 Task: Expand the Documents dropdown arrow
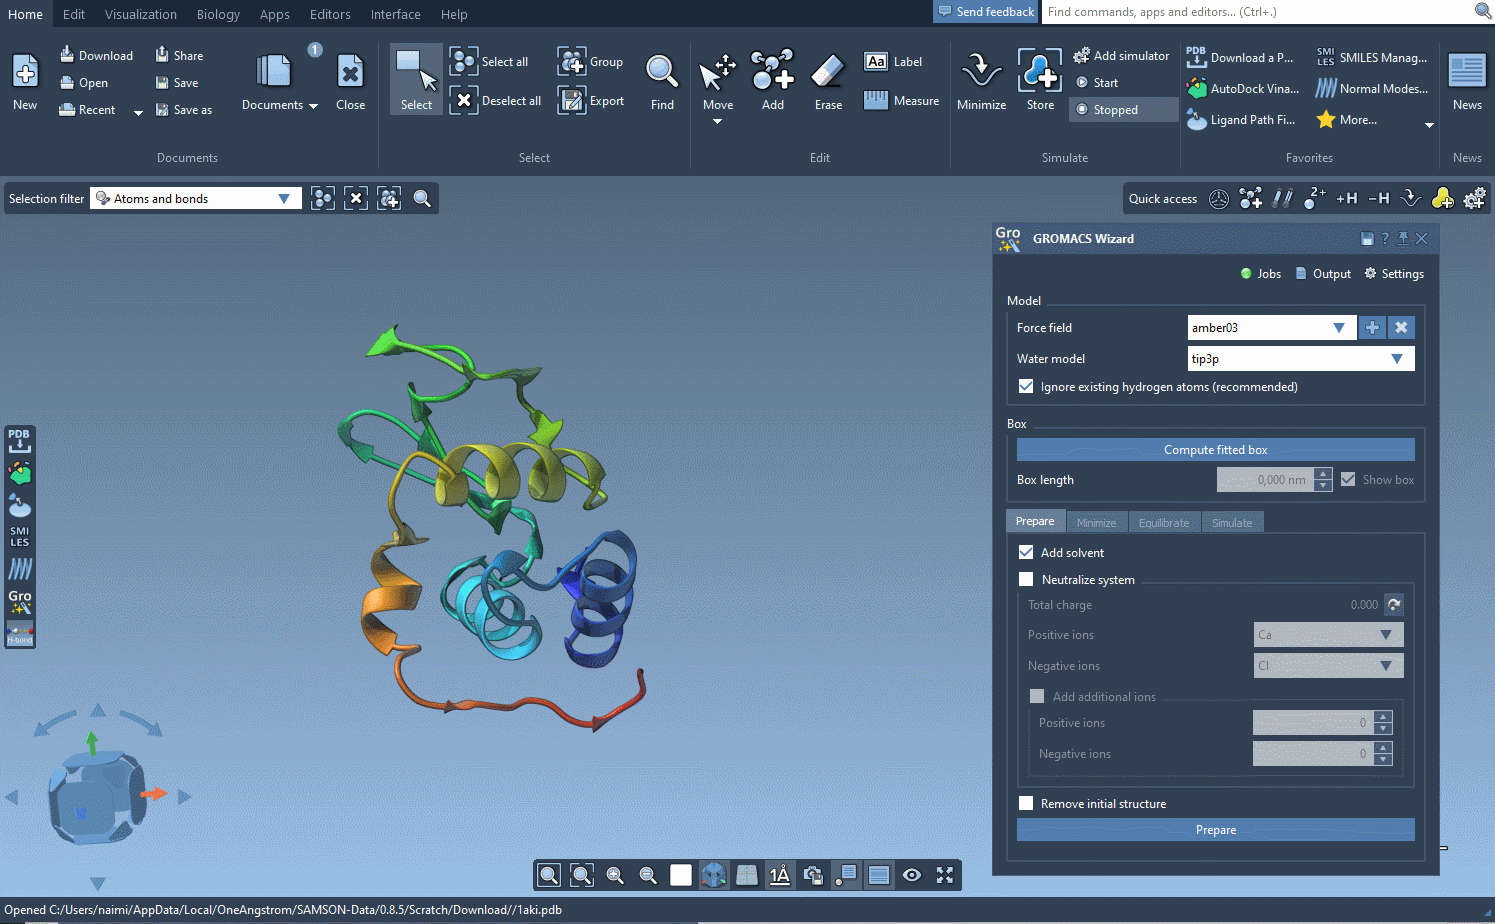(x=313, y=106)
